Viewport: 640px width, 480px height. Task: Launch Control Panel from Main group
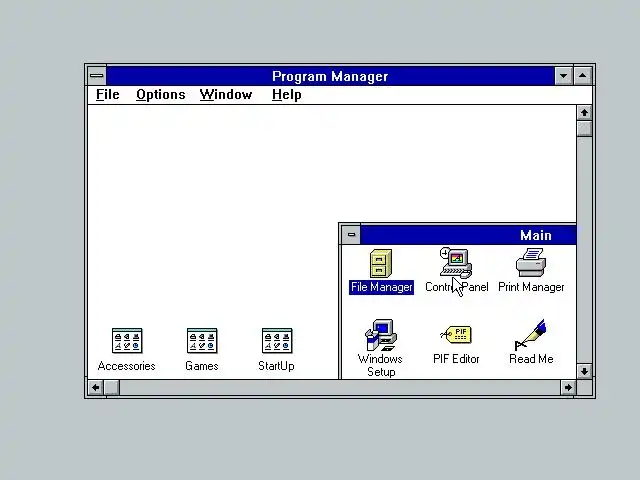pos(456,263)
